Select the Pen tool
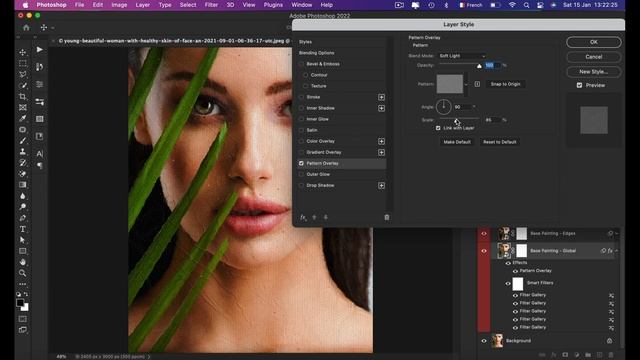 [x=22, y=218]
